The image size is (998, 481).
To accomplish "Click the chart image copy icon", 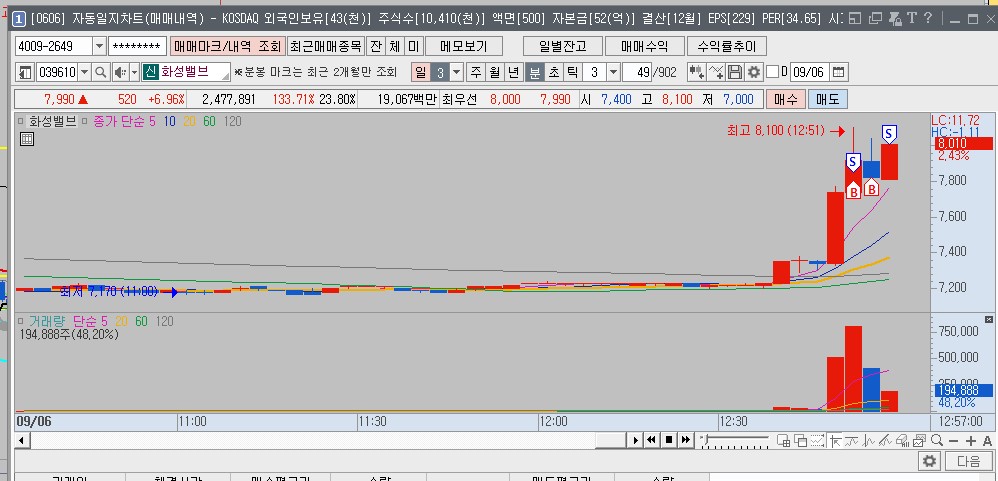I will click(919, 440).
